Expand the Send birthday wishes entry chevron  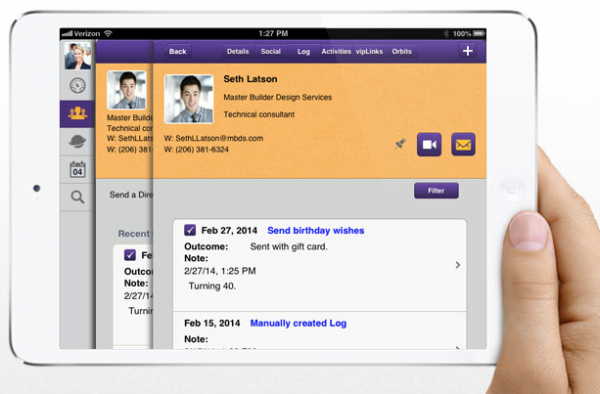click(458, 265)
